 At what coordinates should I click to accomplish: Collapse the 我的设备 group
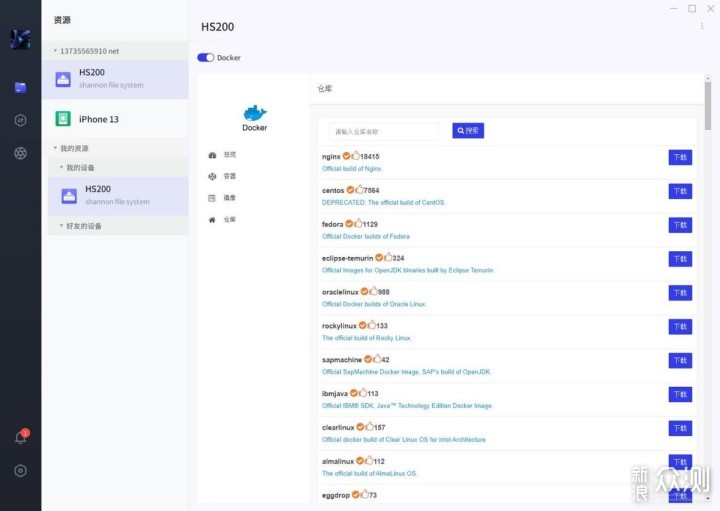point(62,167)
